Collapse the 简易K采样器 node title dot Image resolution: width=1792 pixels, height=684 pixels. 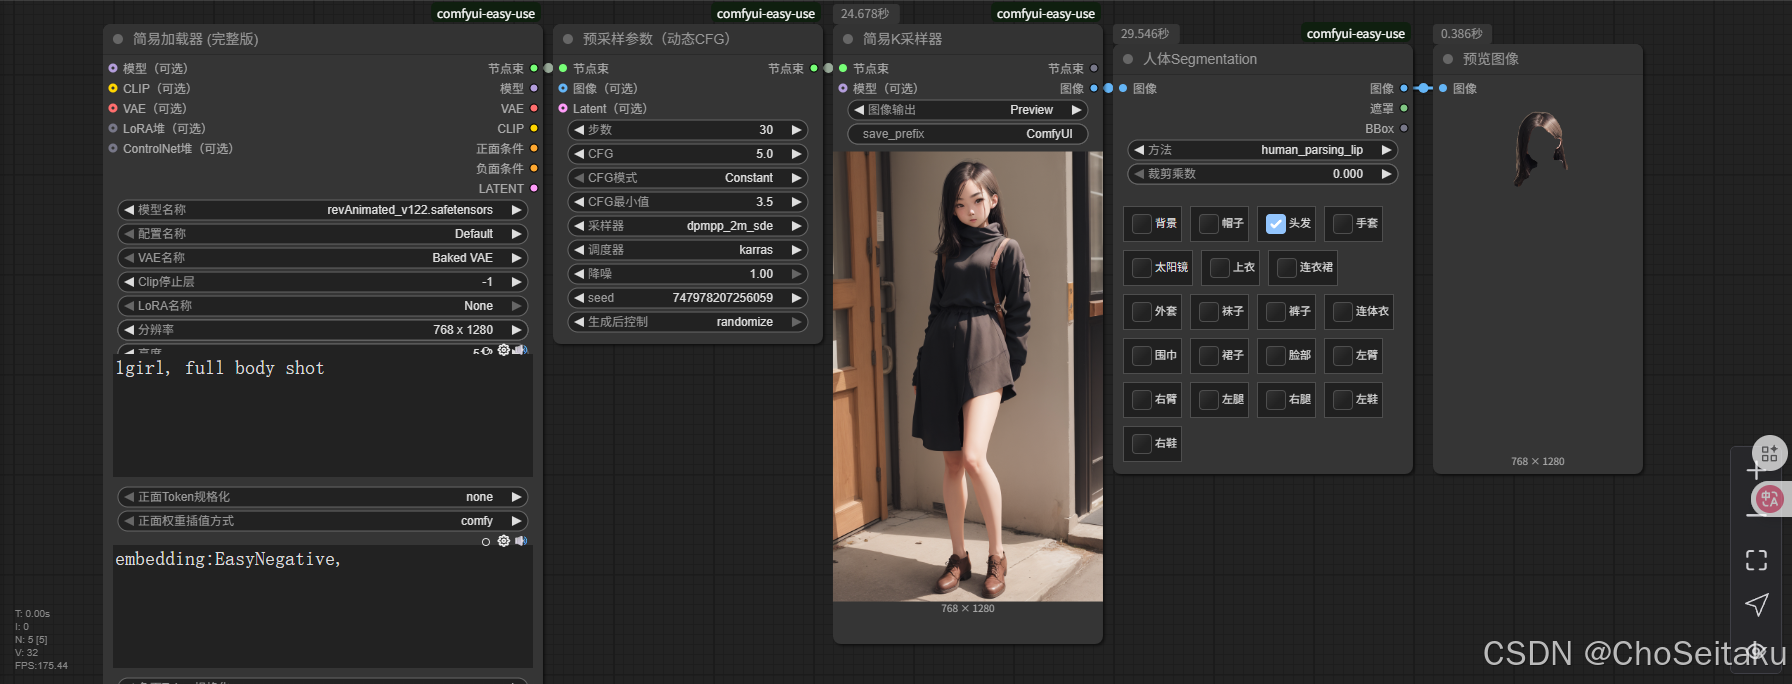(x=848, y=39)
